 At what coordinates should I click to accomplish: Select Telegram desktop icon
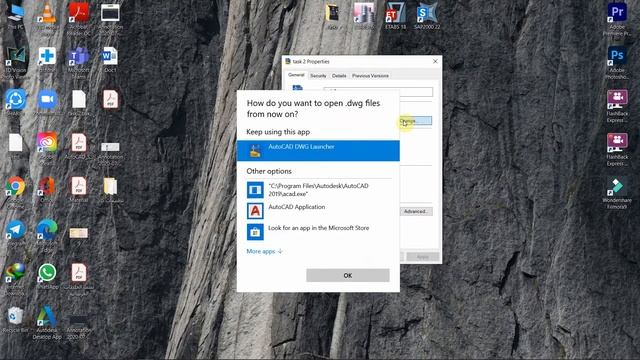tap(16, 233)
